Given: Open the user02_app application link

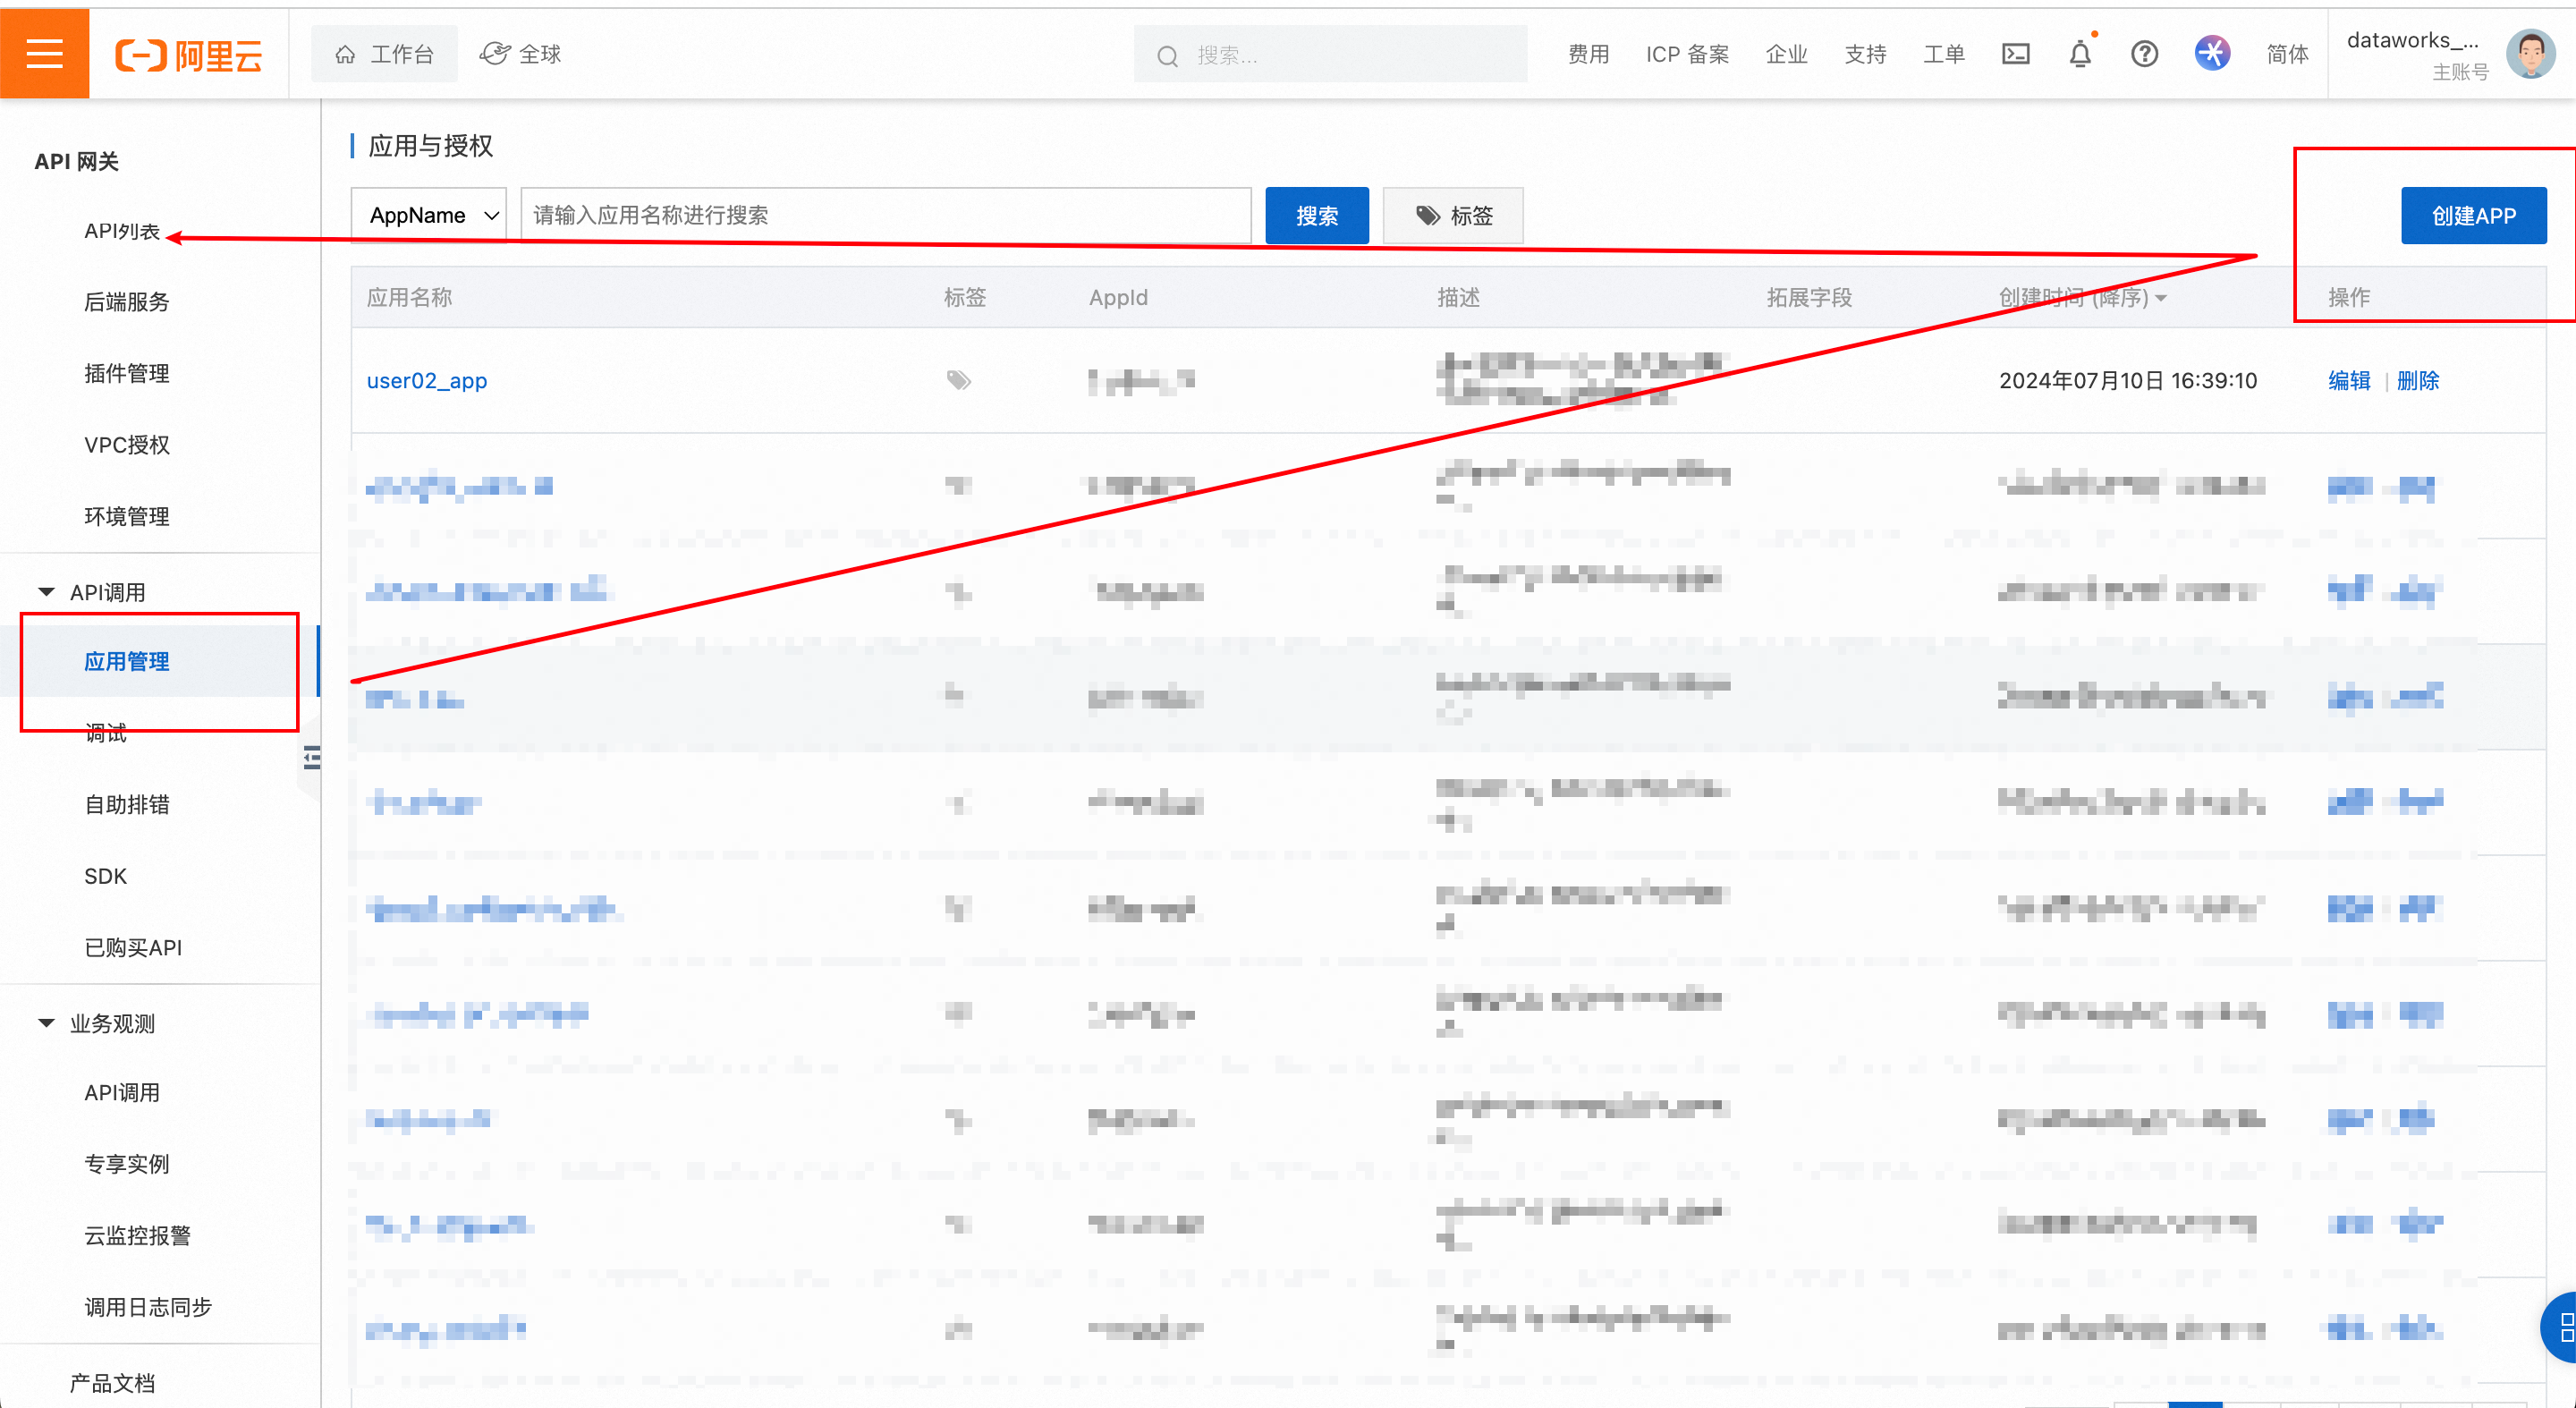Looking at the screenshot, I should click(x=427, y=380).
